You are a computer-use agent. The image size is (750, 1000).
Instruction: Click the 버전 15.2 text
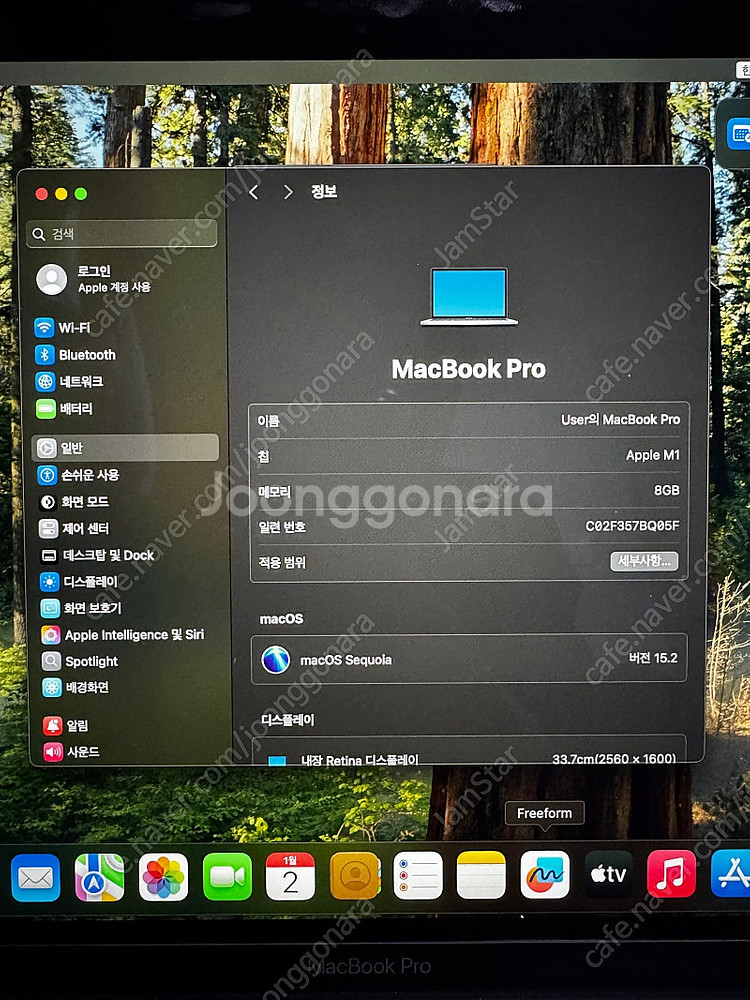click(653, 658)
